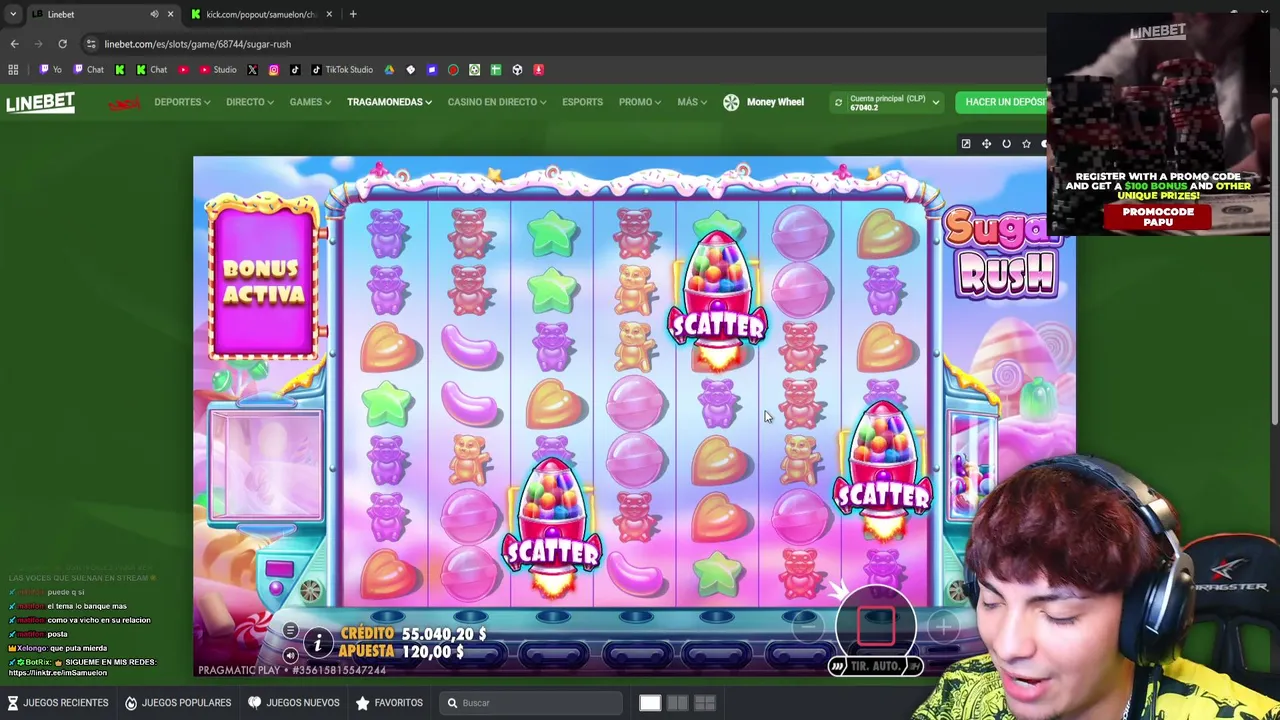Go to Linebet home via logo
The height and width of the screenshot is (720, 1280).
(41, 102)
